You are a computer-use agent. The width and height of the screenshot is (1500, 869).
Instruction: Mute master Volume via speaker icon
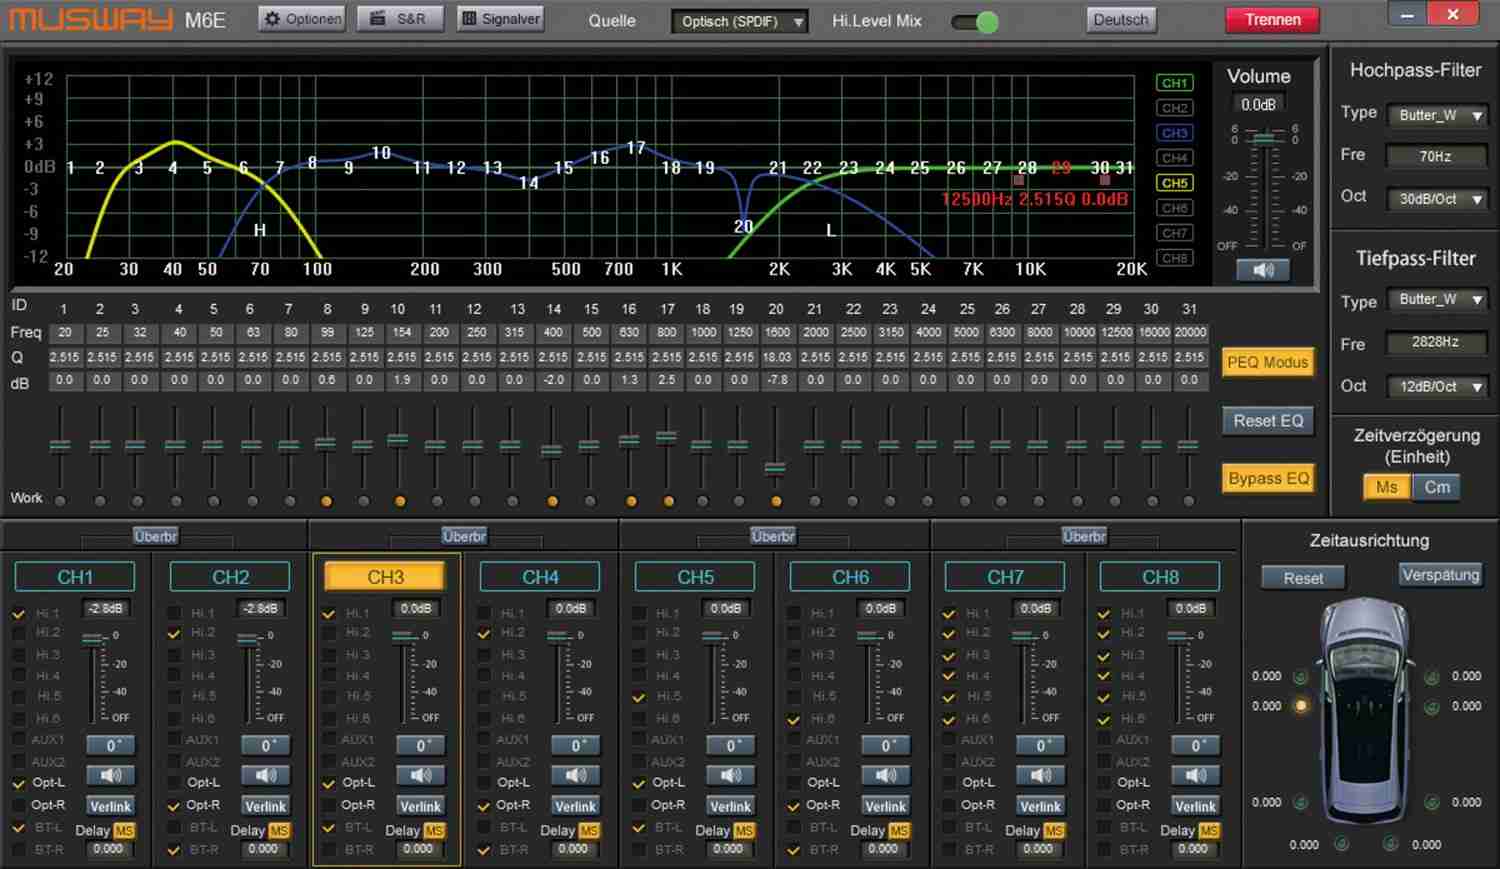click(x=1263, y=270)
